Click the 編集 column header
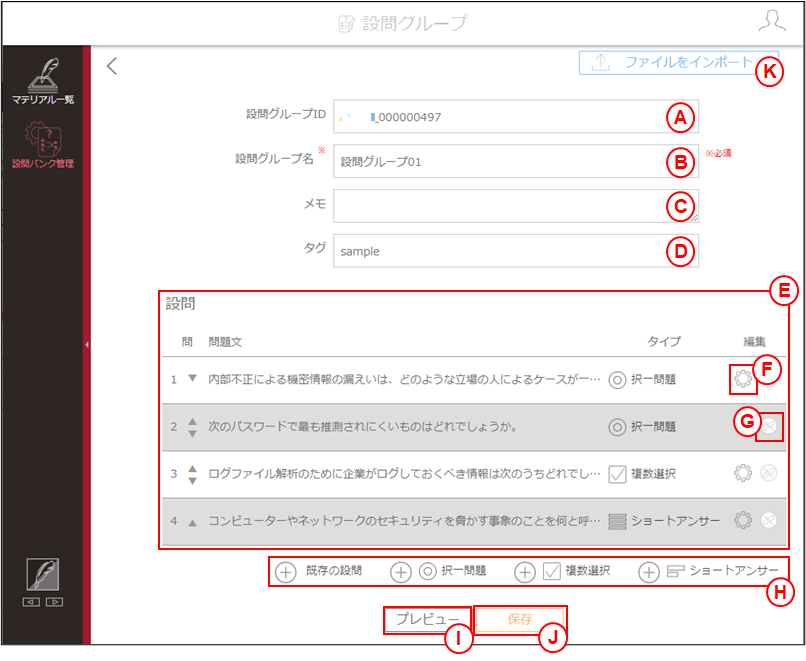The width and height of the screenshot is (806, 661). pyautogui.click(x=755, y=342)
